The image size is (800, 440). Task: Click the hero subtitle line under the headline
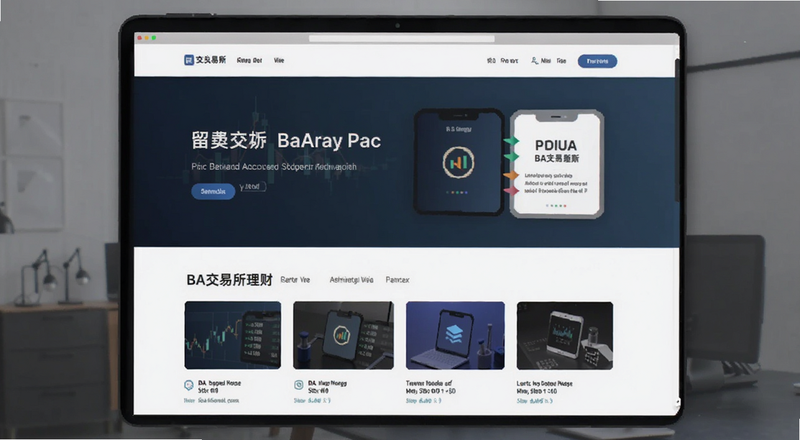click(x=274, y=166)
